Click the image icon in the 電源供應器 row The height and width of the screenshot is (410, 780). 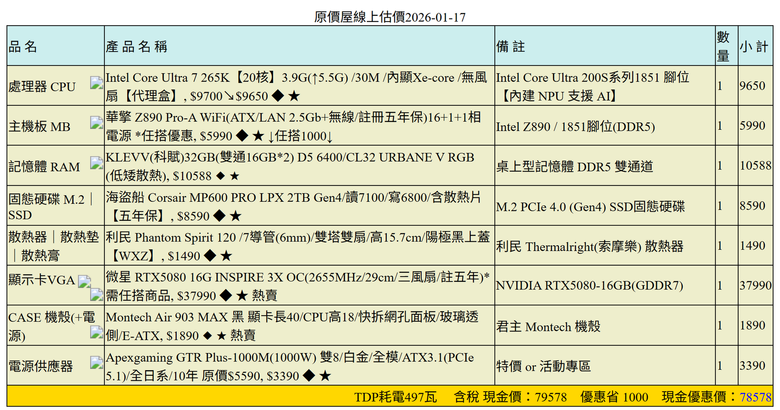tap(97, 363)
